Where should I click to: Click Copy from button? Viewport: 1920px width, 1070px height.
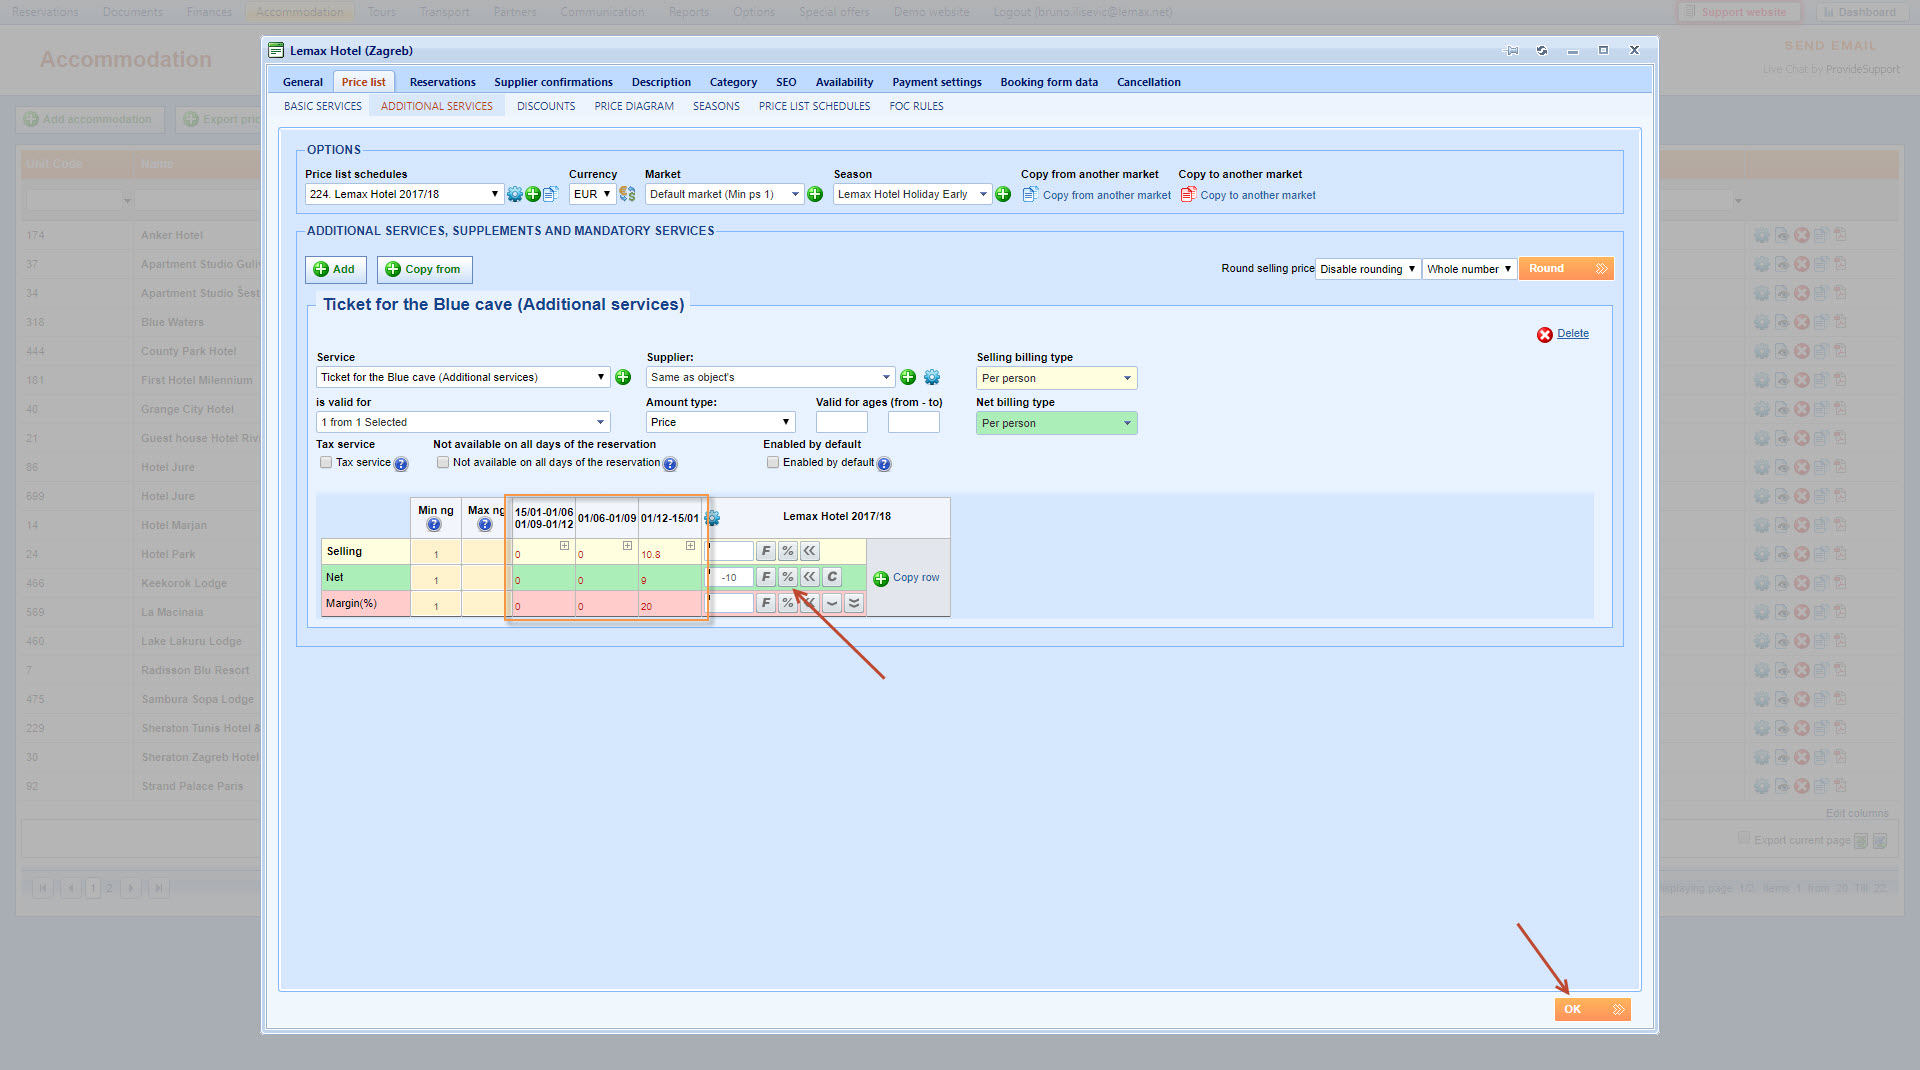424,269
